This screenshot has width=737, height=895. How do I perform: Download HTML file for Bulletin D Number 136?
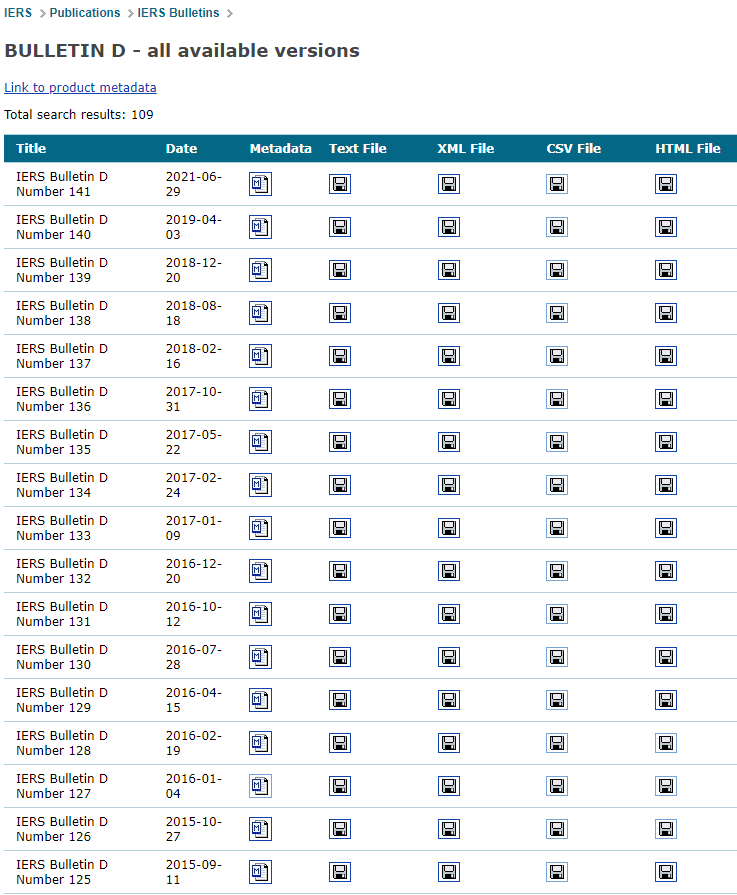tap(666, 399)
